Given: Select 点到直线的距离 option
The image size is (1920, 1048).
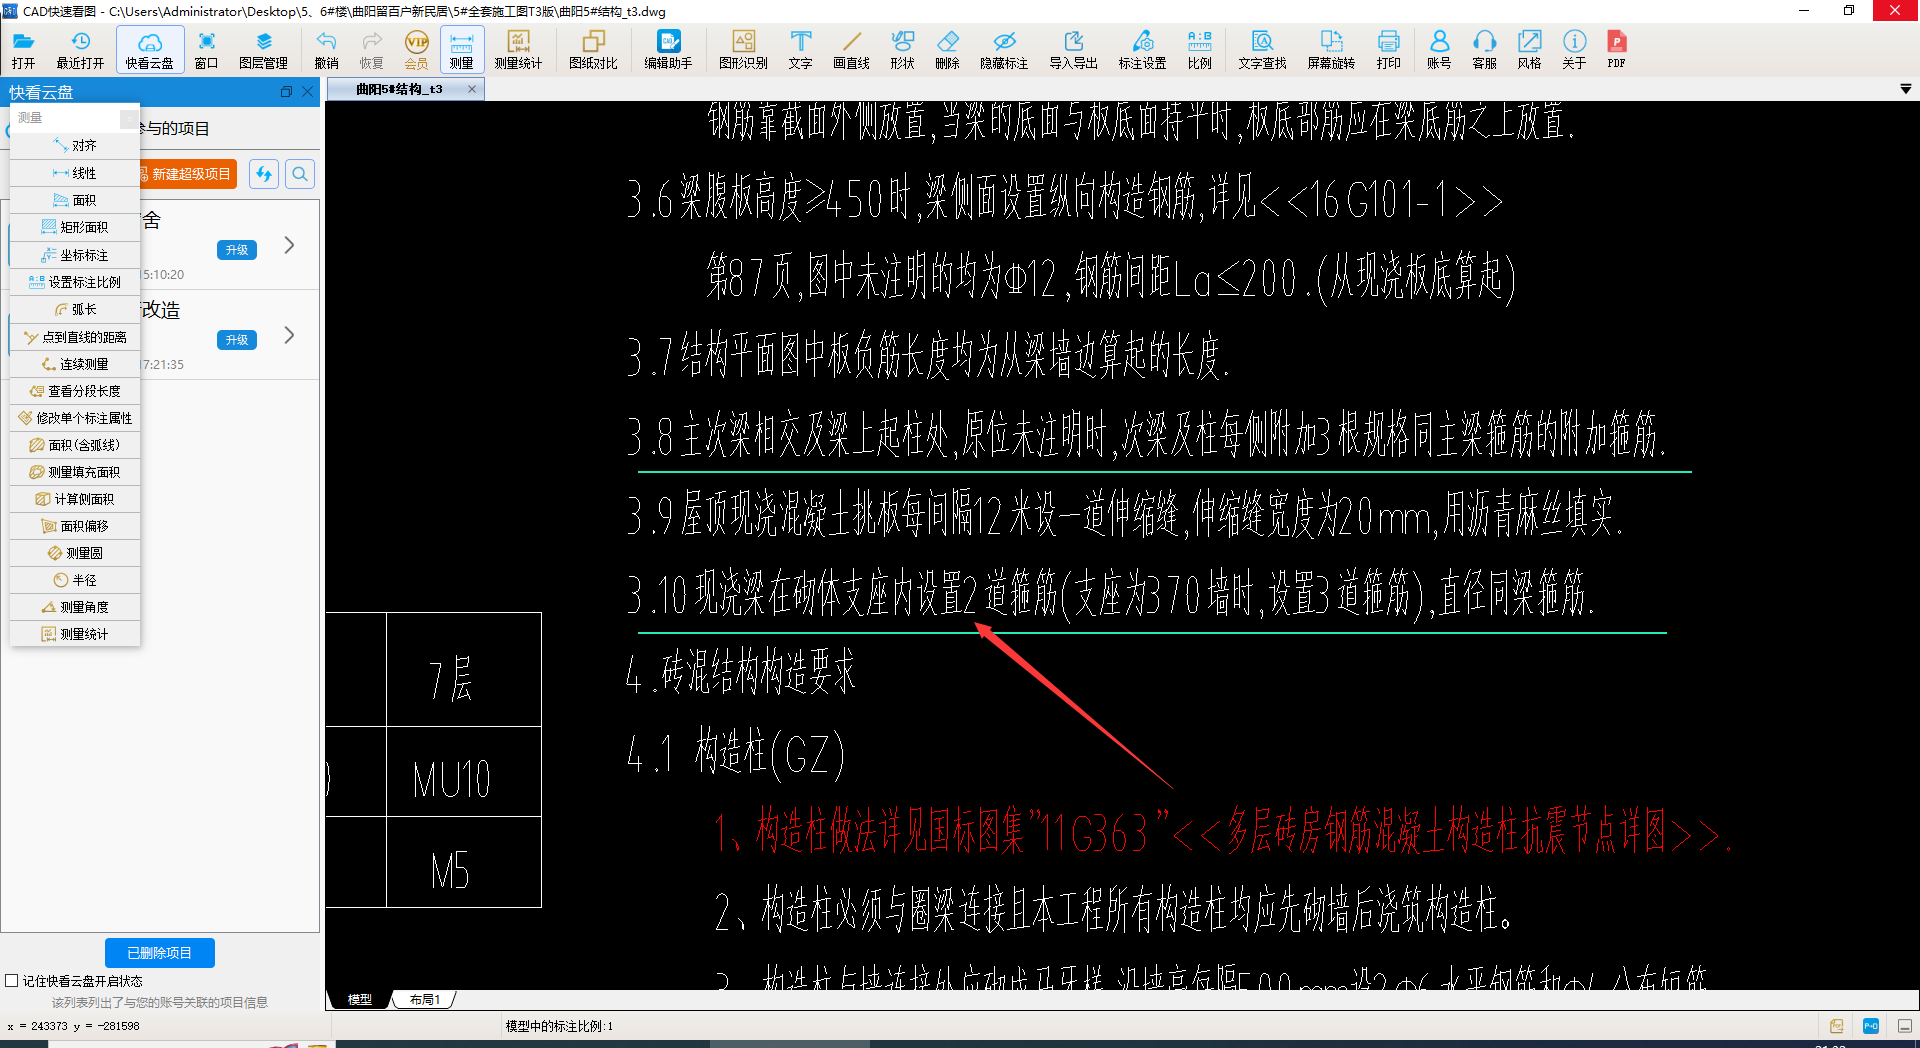Looking at the screenshot, I should (x=75, y=337).
